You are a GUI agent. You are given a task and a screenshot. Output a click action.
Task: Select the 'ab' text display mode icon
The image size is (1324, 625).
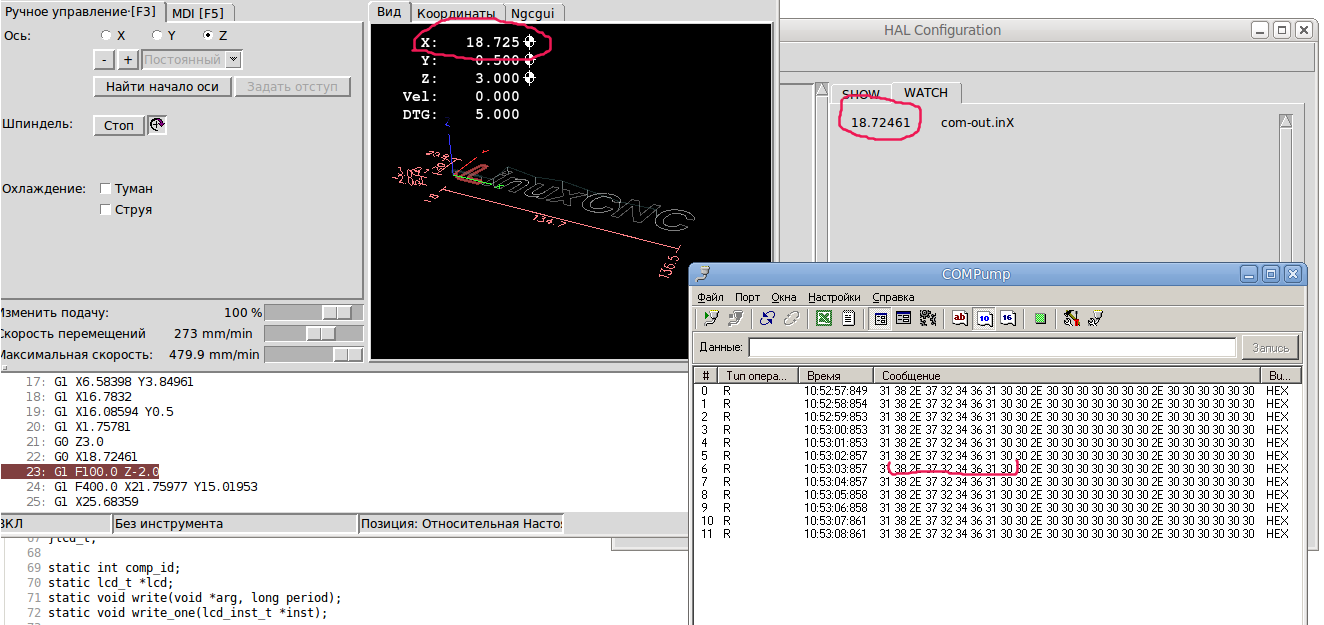tap(960, 318)
